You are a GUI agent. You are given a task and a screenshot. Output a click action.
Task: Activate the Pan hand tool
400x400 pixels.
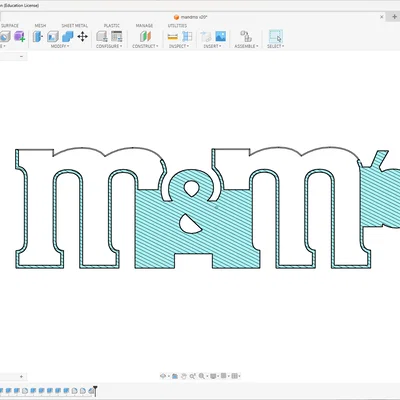184,376
